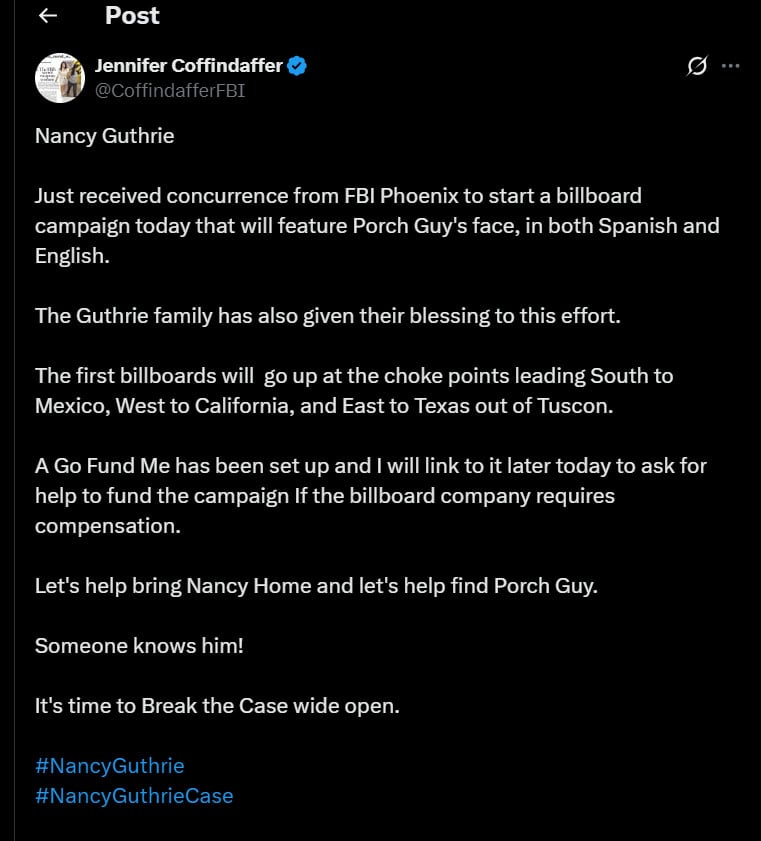Open the Grok explain-post icon

point(697,66)
